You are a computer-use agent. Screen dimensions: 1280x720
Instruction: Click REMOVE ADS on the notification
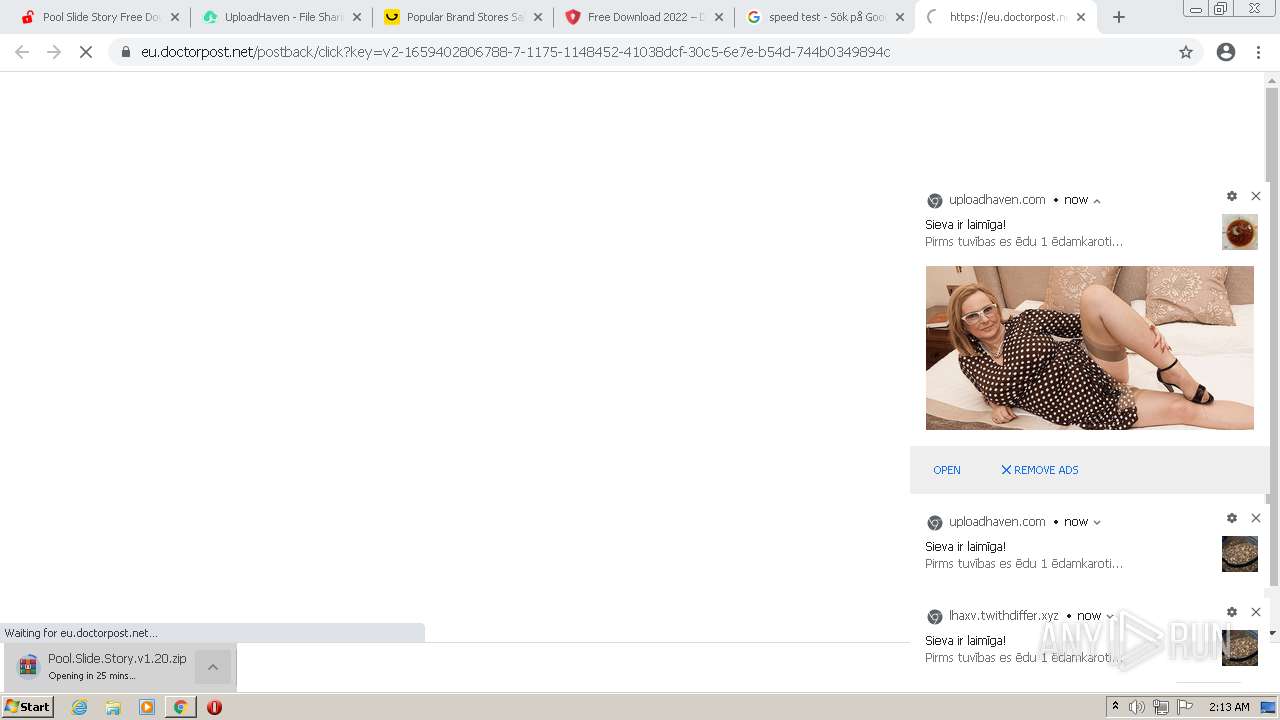[1040, 470]
